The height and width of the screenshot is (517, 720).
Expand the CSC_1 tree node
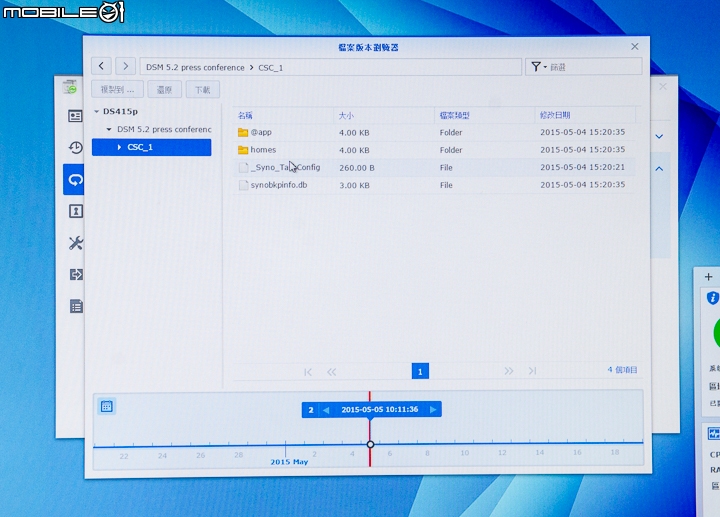119,147
